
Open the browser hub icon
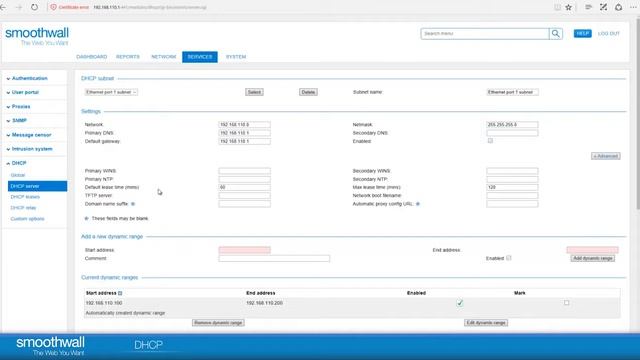[x=588, y=7]
